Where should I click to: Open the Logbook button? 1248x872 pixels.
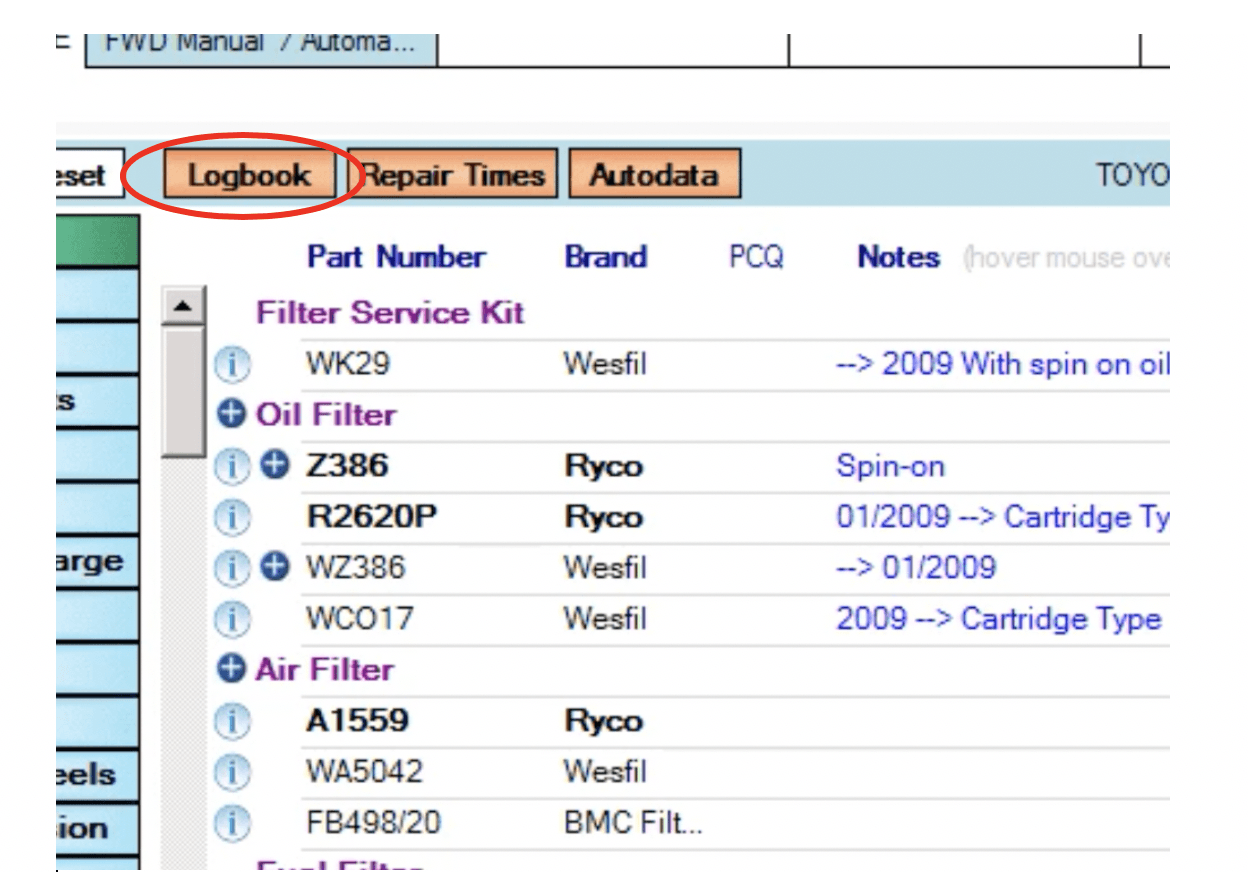pos(249,175)
